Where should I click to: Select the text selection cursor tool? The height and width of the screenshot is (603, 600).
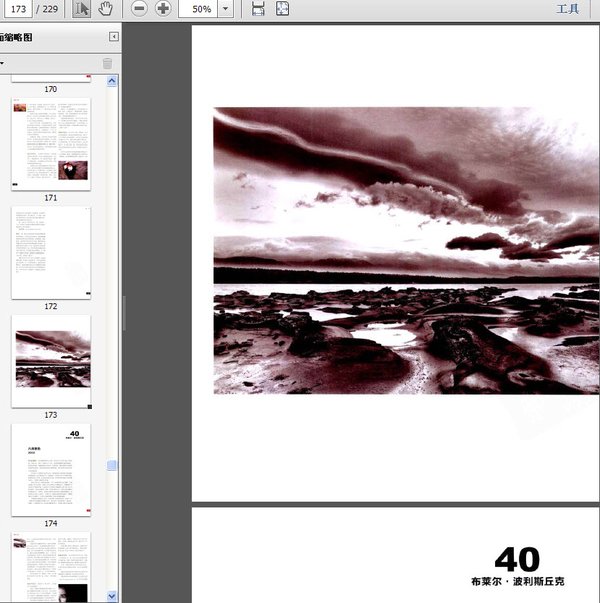click(x=82, y=9)
